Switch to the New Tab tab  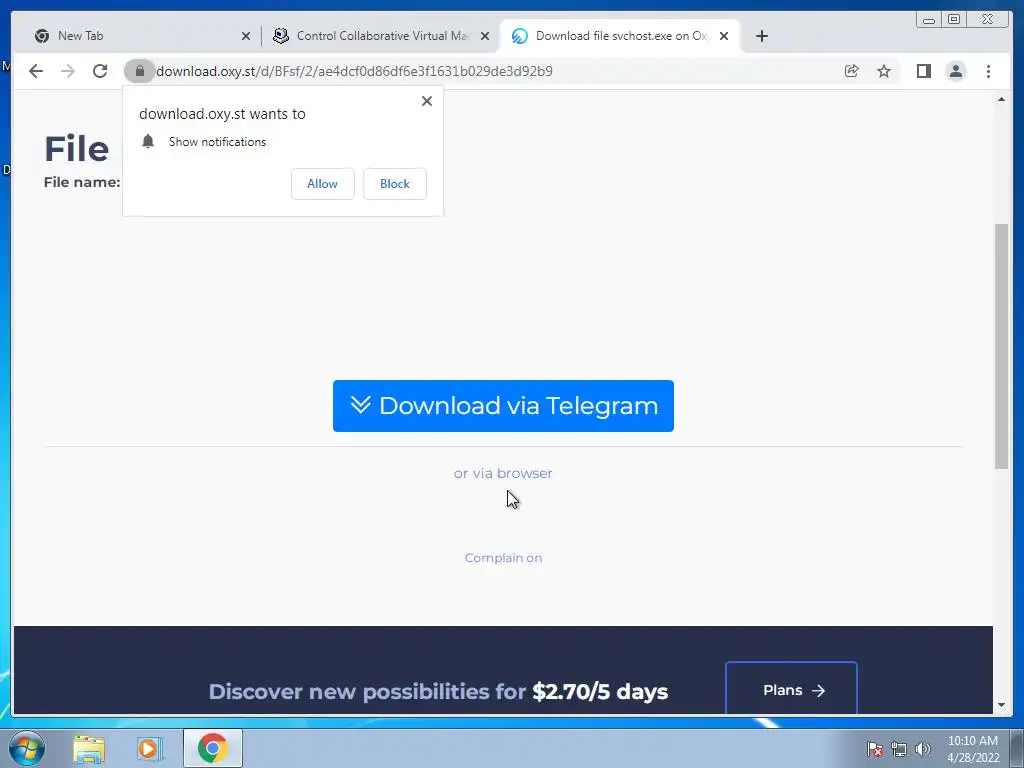coord(139,36)
